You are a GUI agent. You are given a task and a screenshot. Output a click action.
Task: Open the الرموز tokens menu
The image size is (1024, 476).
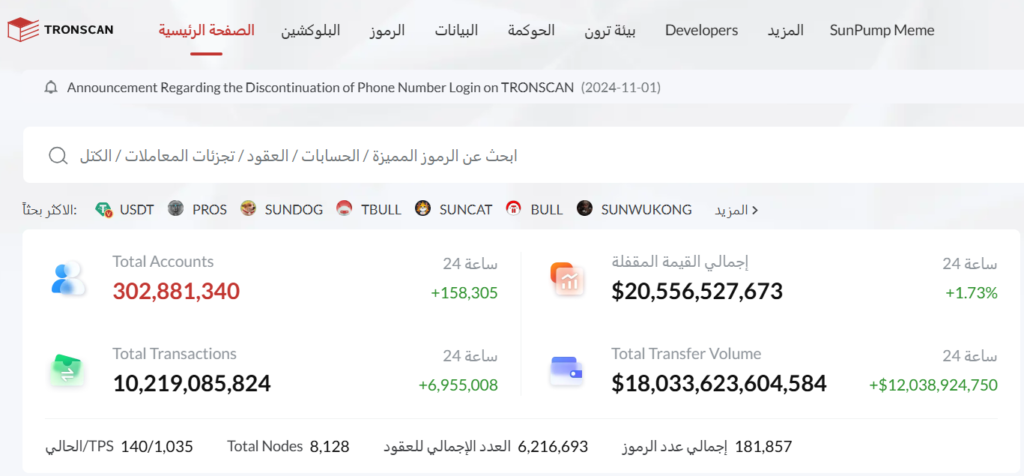click(x=387, y=30)
